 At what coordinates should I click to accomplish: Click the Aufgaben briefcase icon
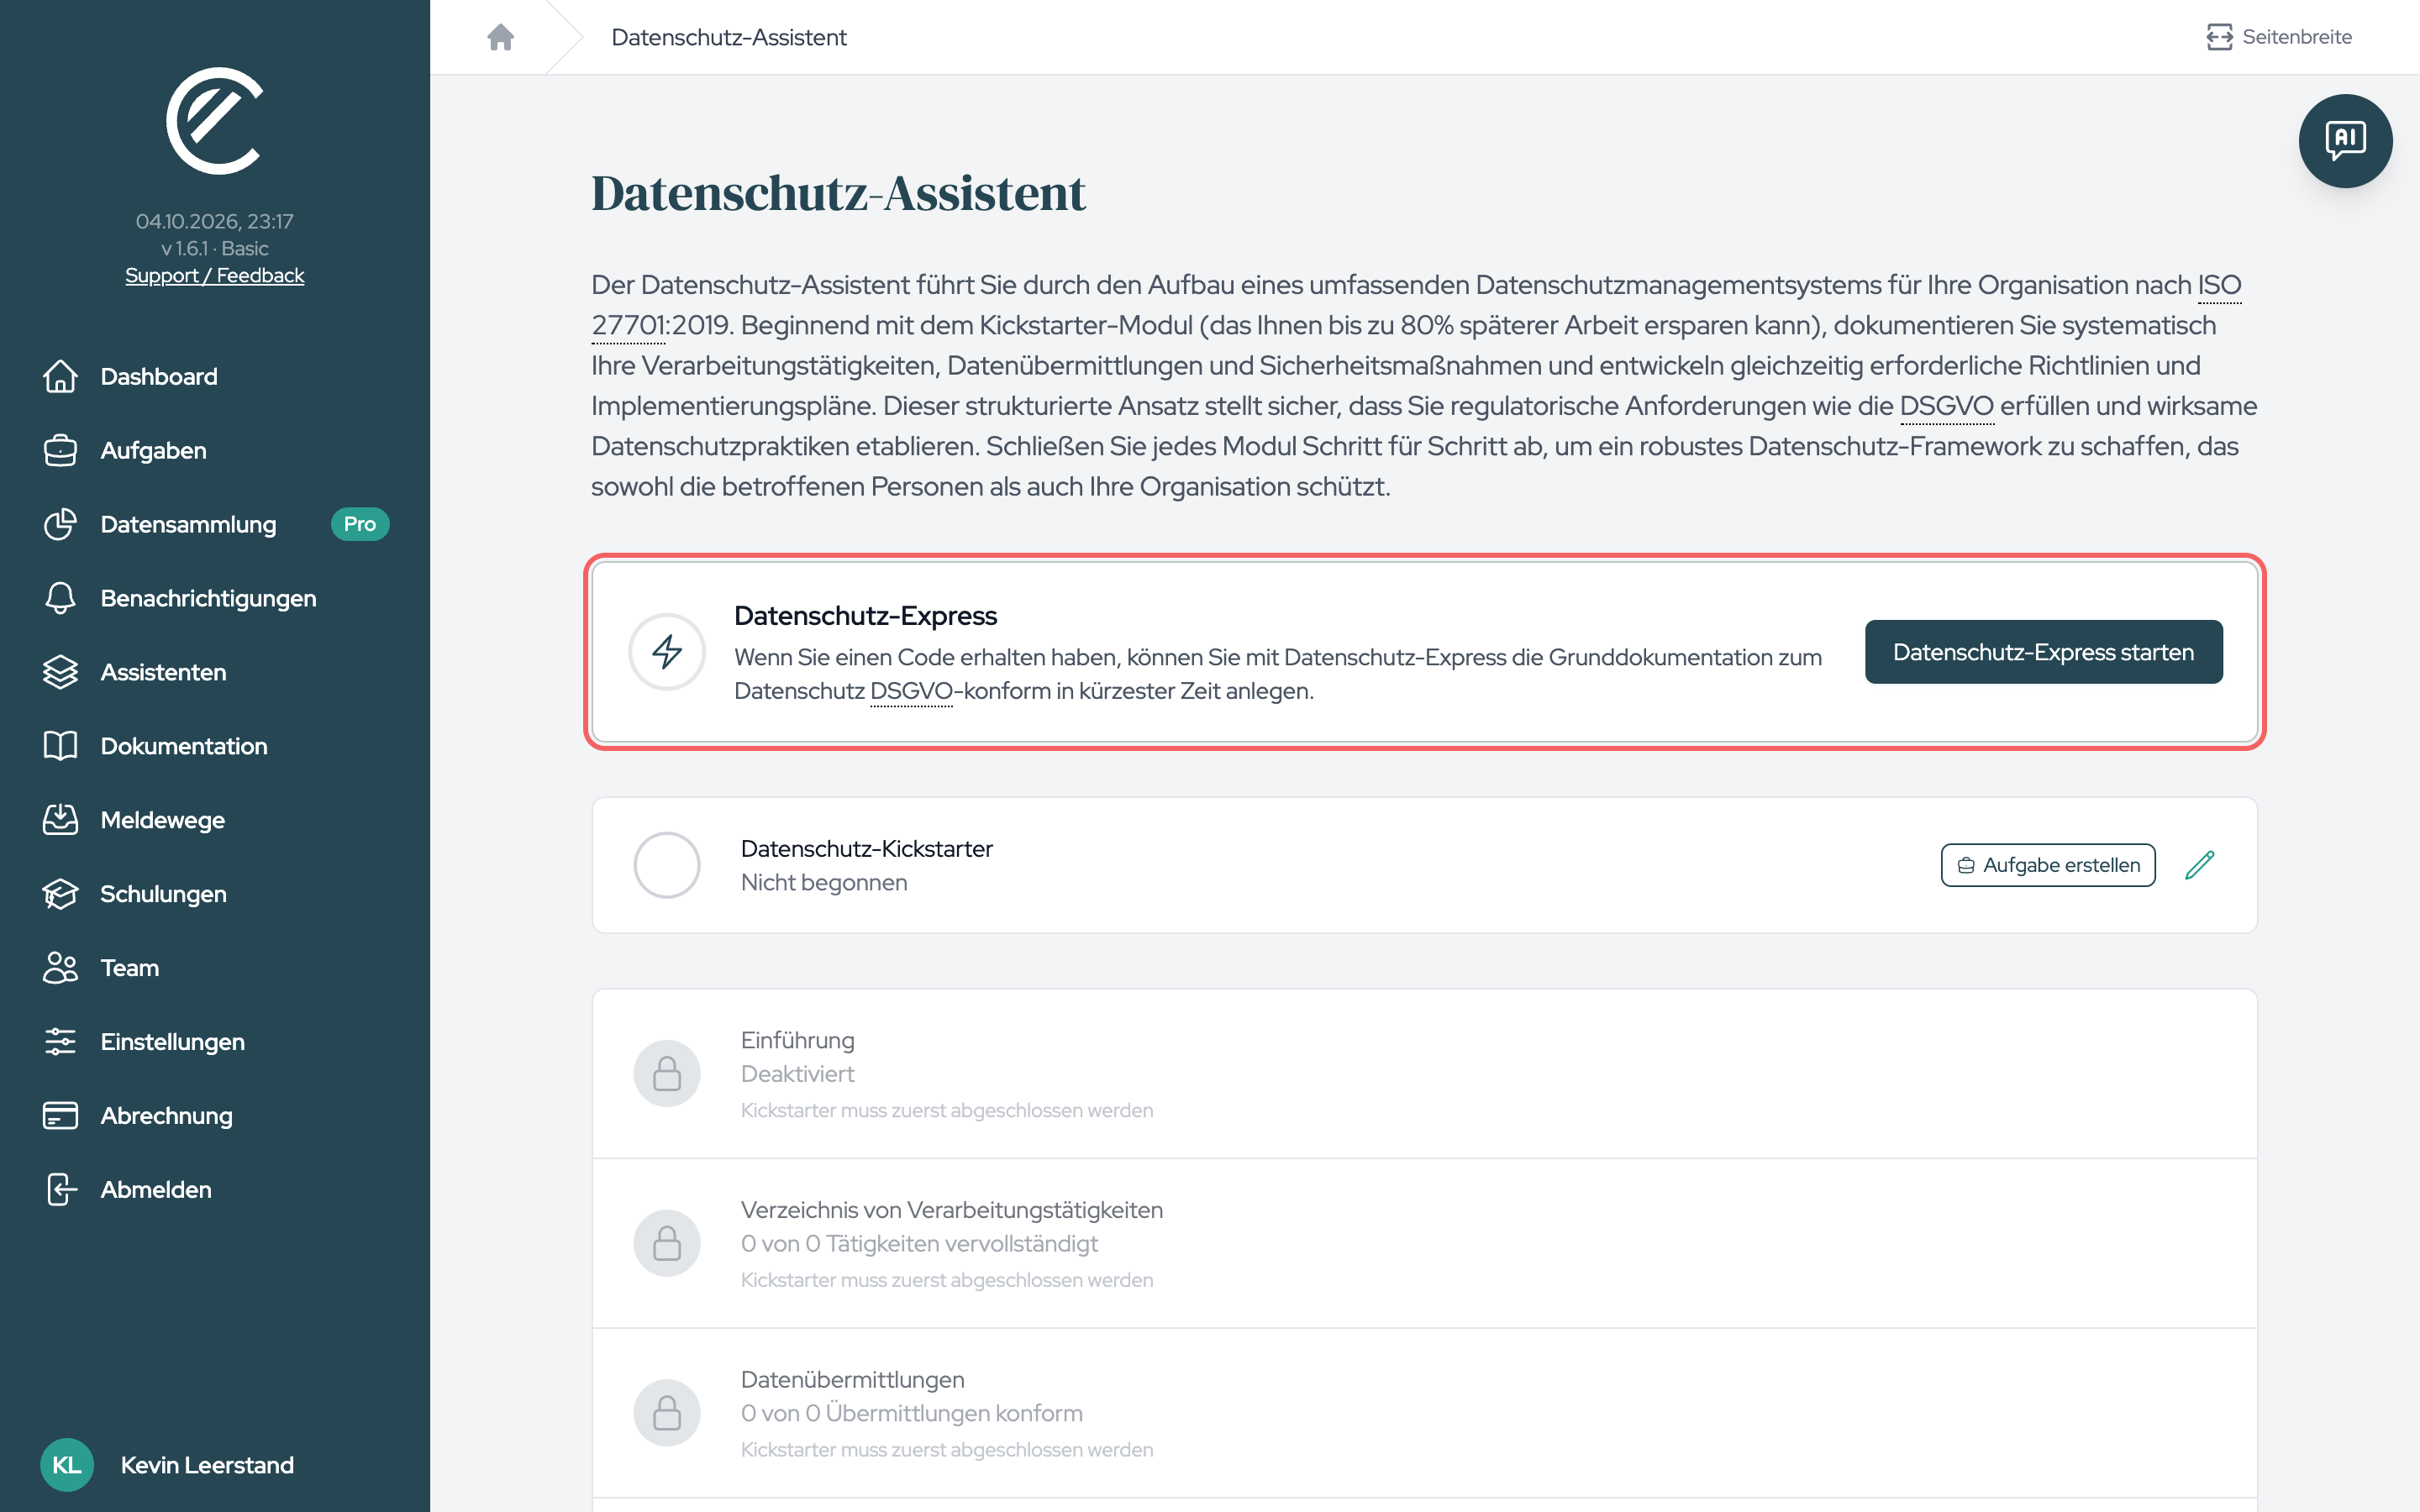60,450
